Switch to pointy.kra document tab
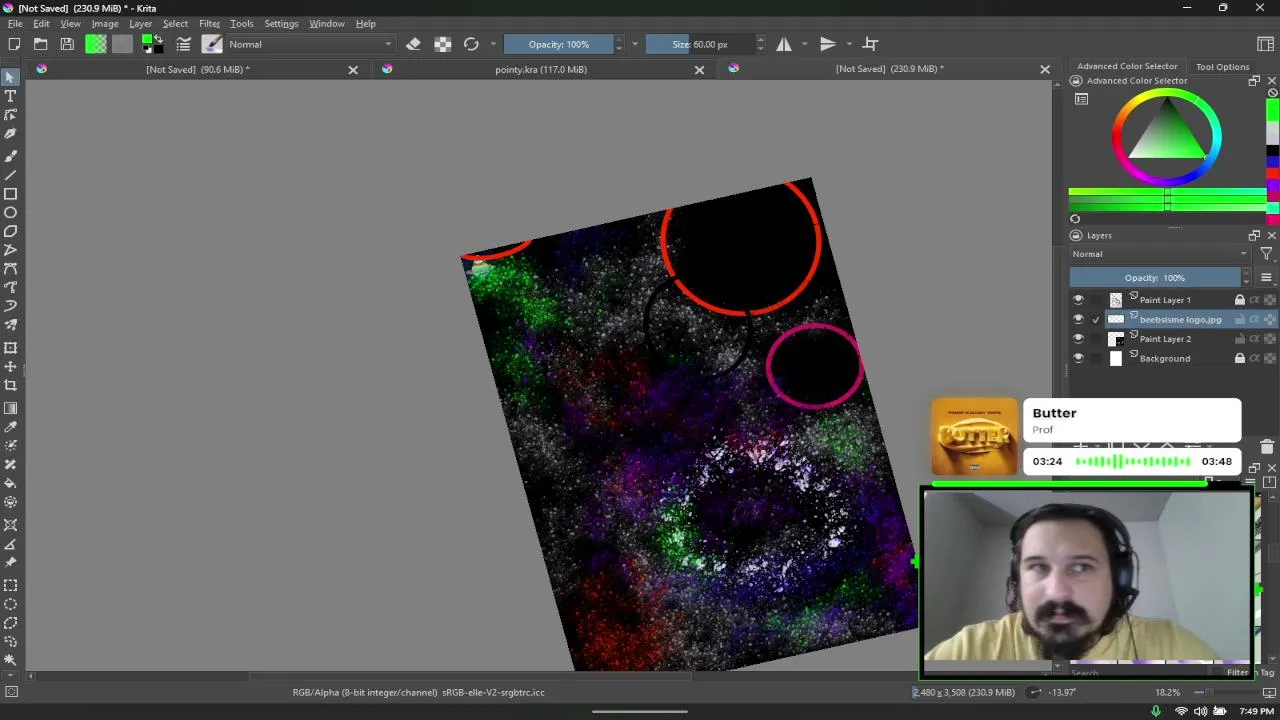Screen dimensions: 1280x720 click(x=541, y=69)
